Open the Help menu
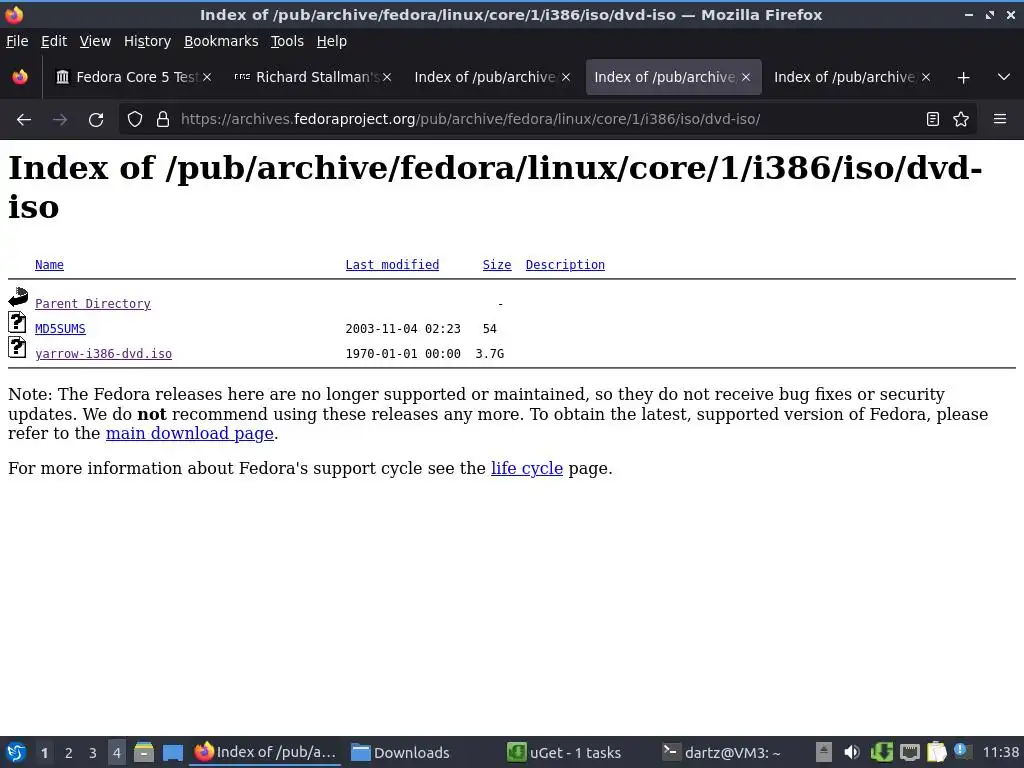Viewport: 1024px width, 768px height. (x=332, y=41)
